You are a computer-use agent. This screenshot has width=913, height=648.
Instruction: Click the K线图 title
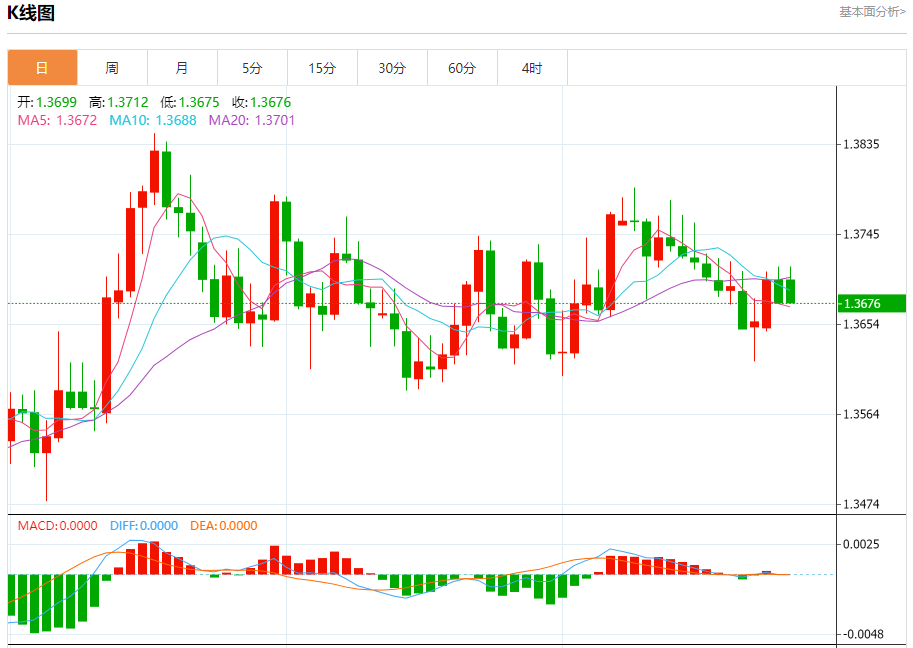click(x=31, y=13)
